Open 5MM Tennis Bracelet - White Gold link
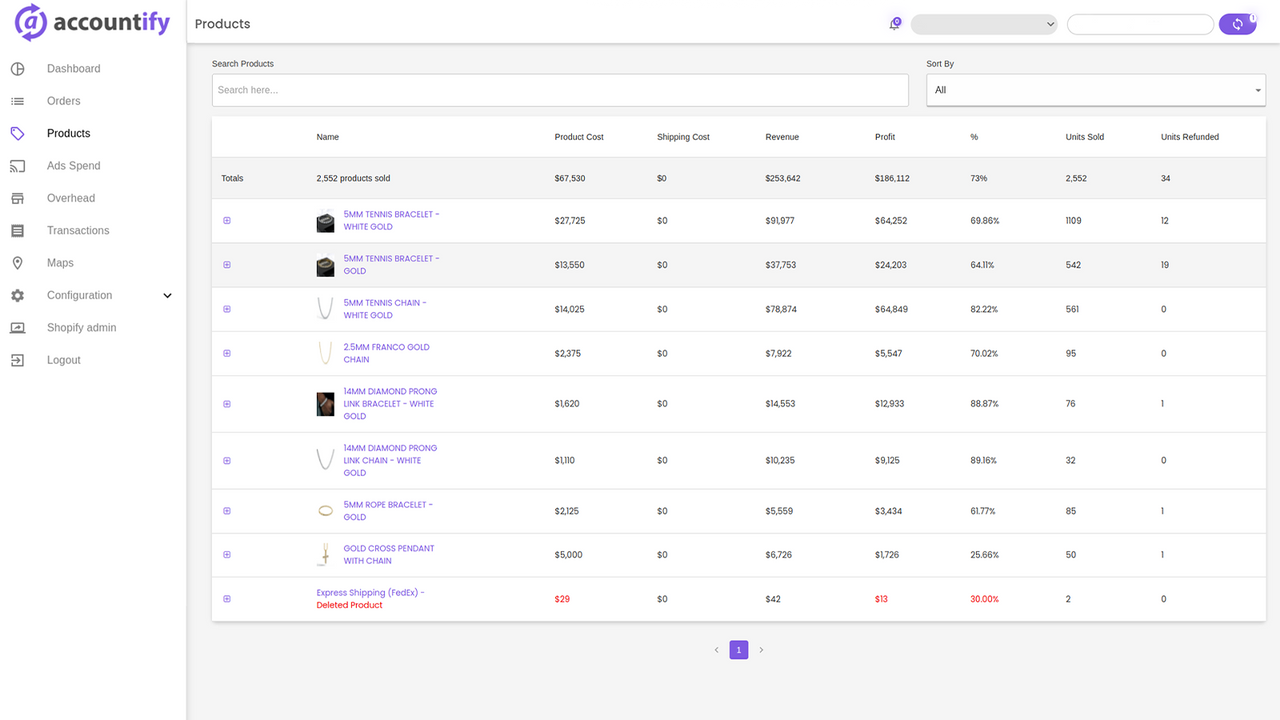The image size is (1280, 720). 392,221
